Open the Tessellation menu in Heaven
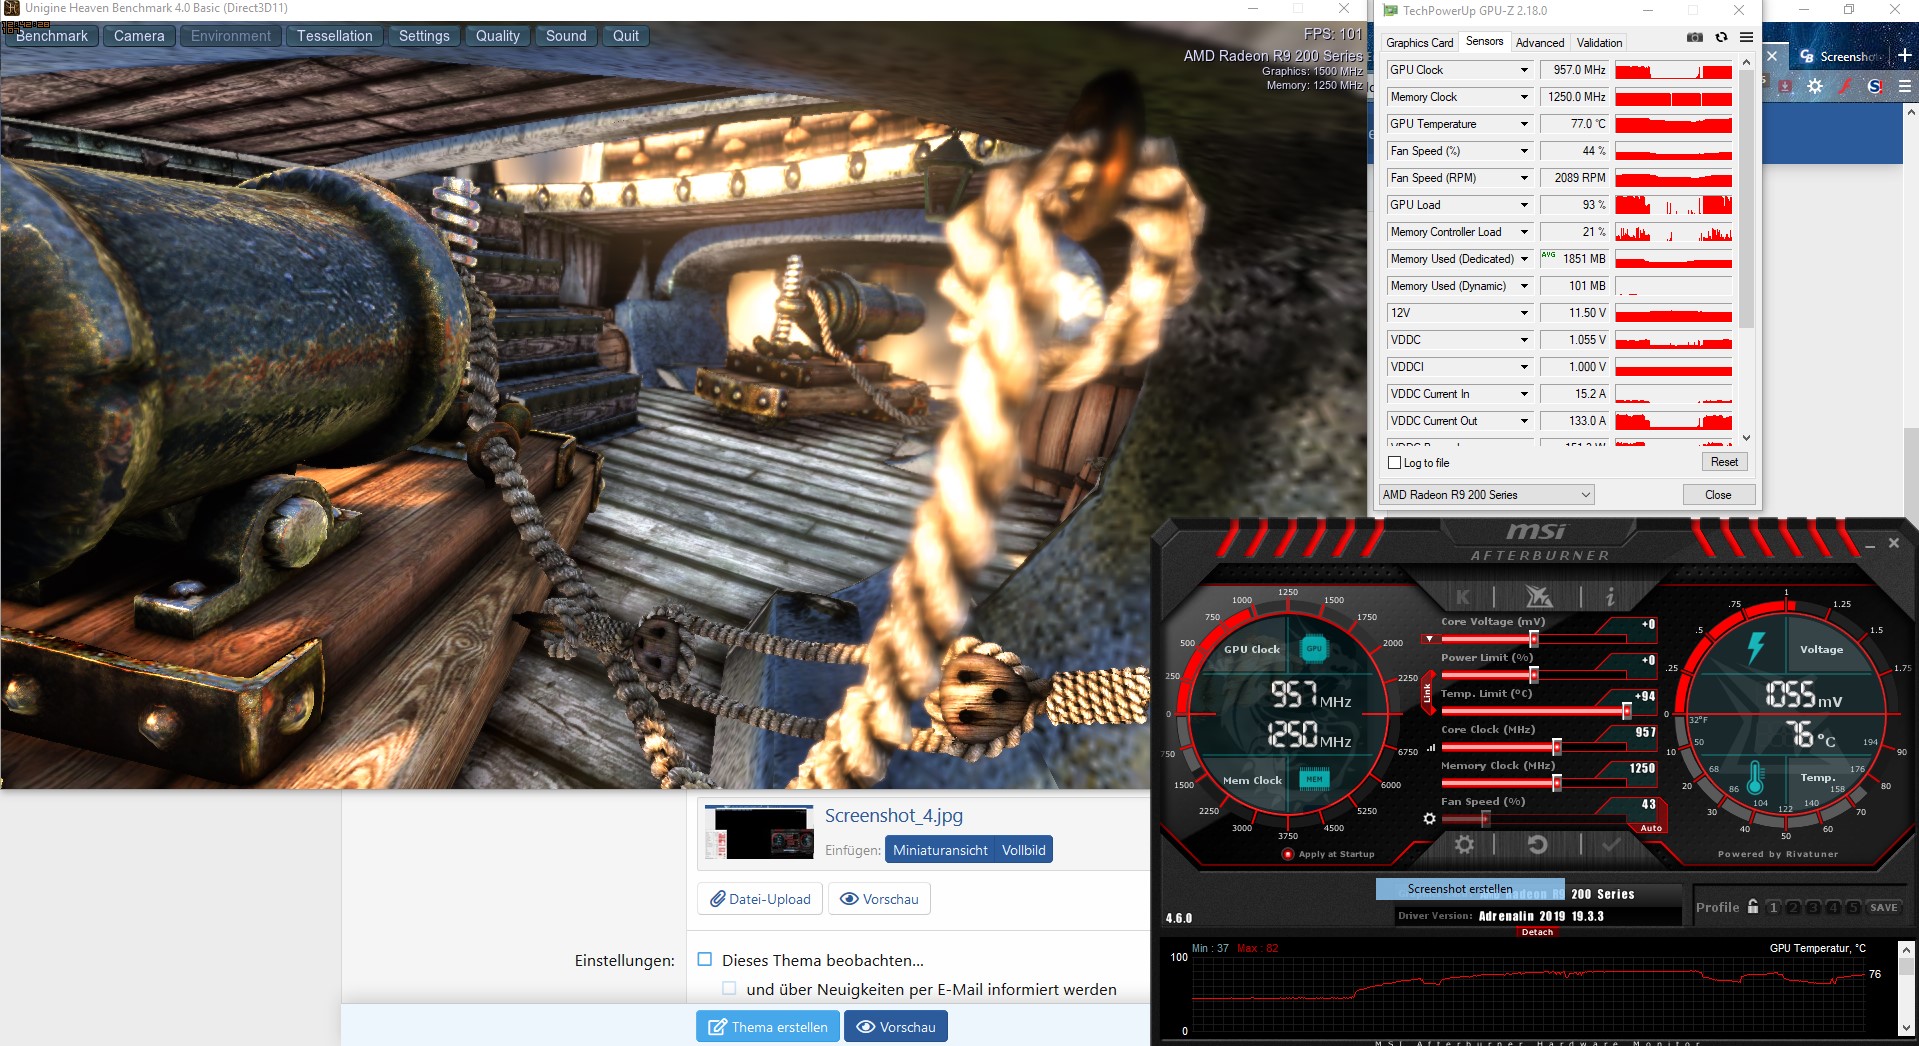Screen dimensions: 1919x1046 click(334, 36)
